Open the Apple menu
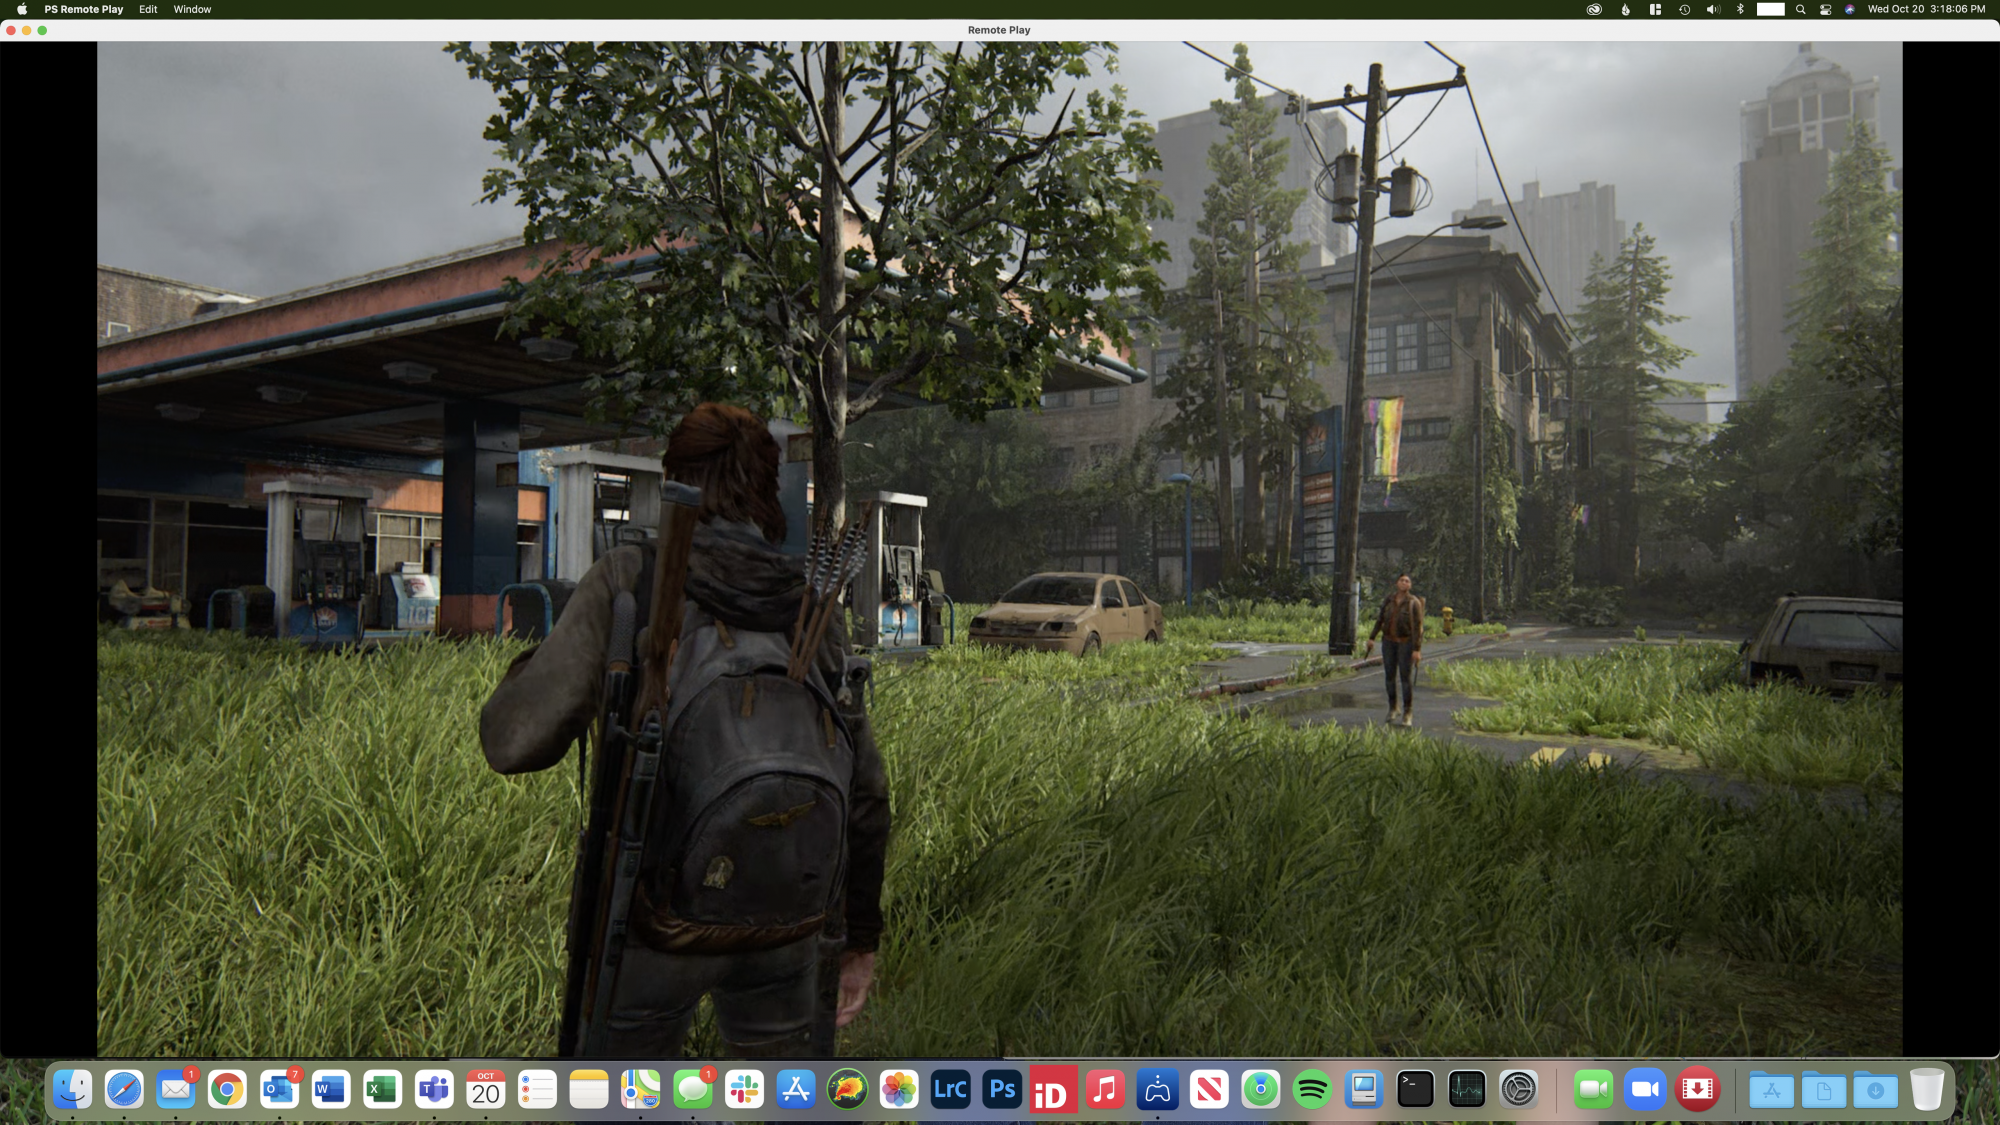The height and width of the screenshot is (1125, 2000). 22,9
